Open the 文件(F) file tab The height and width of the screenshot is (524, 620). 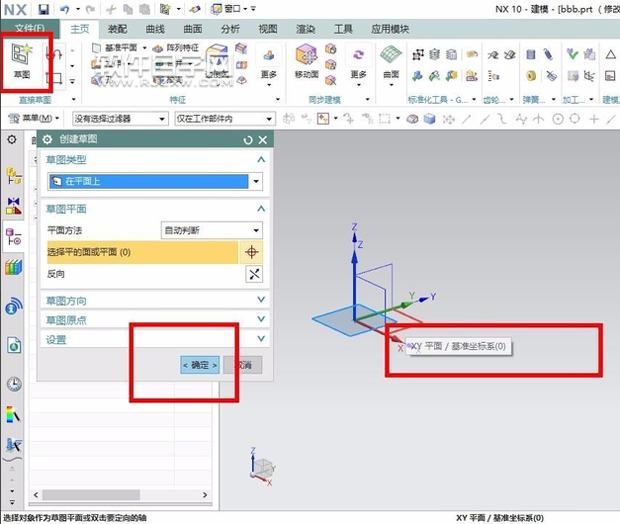(30, 28)
